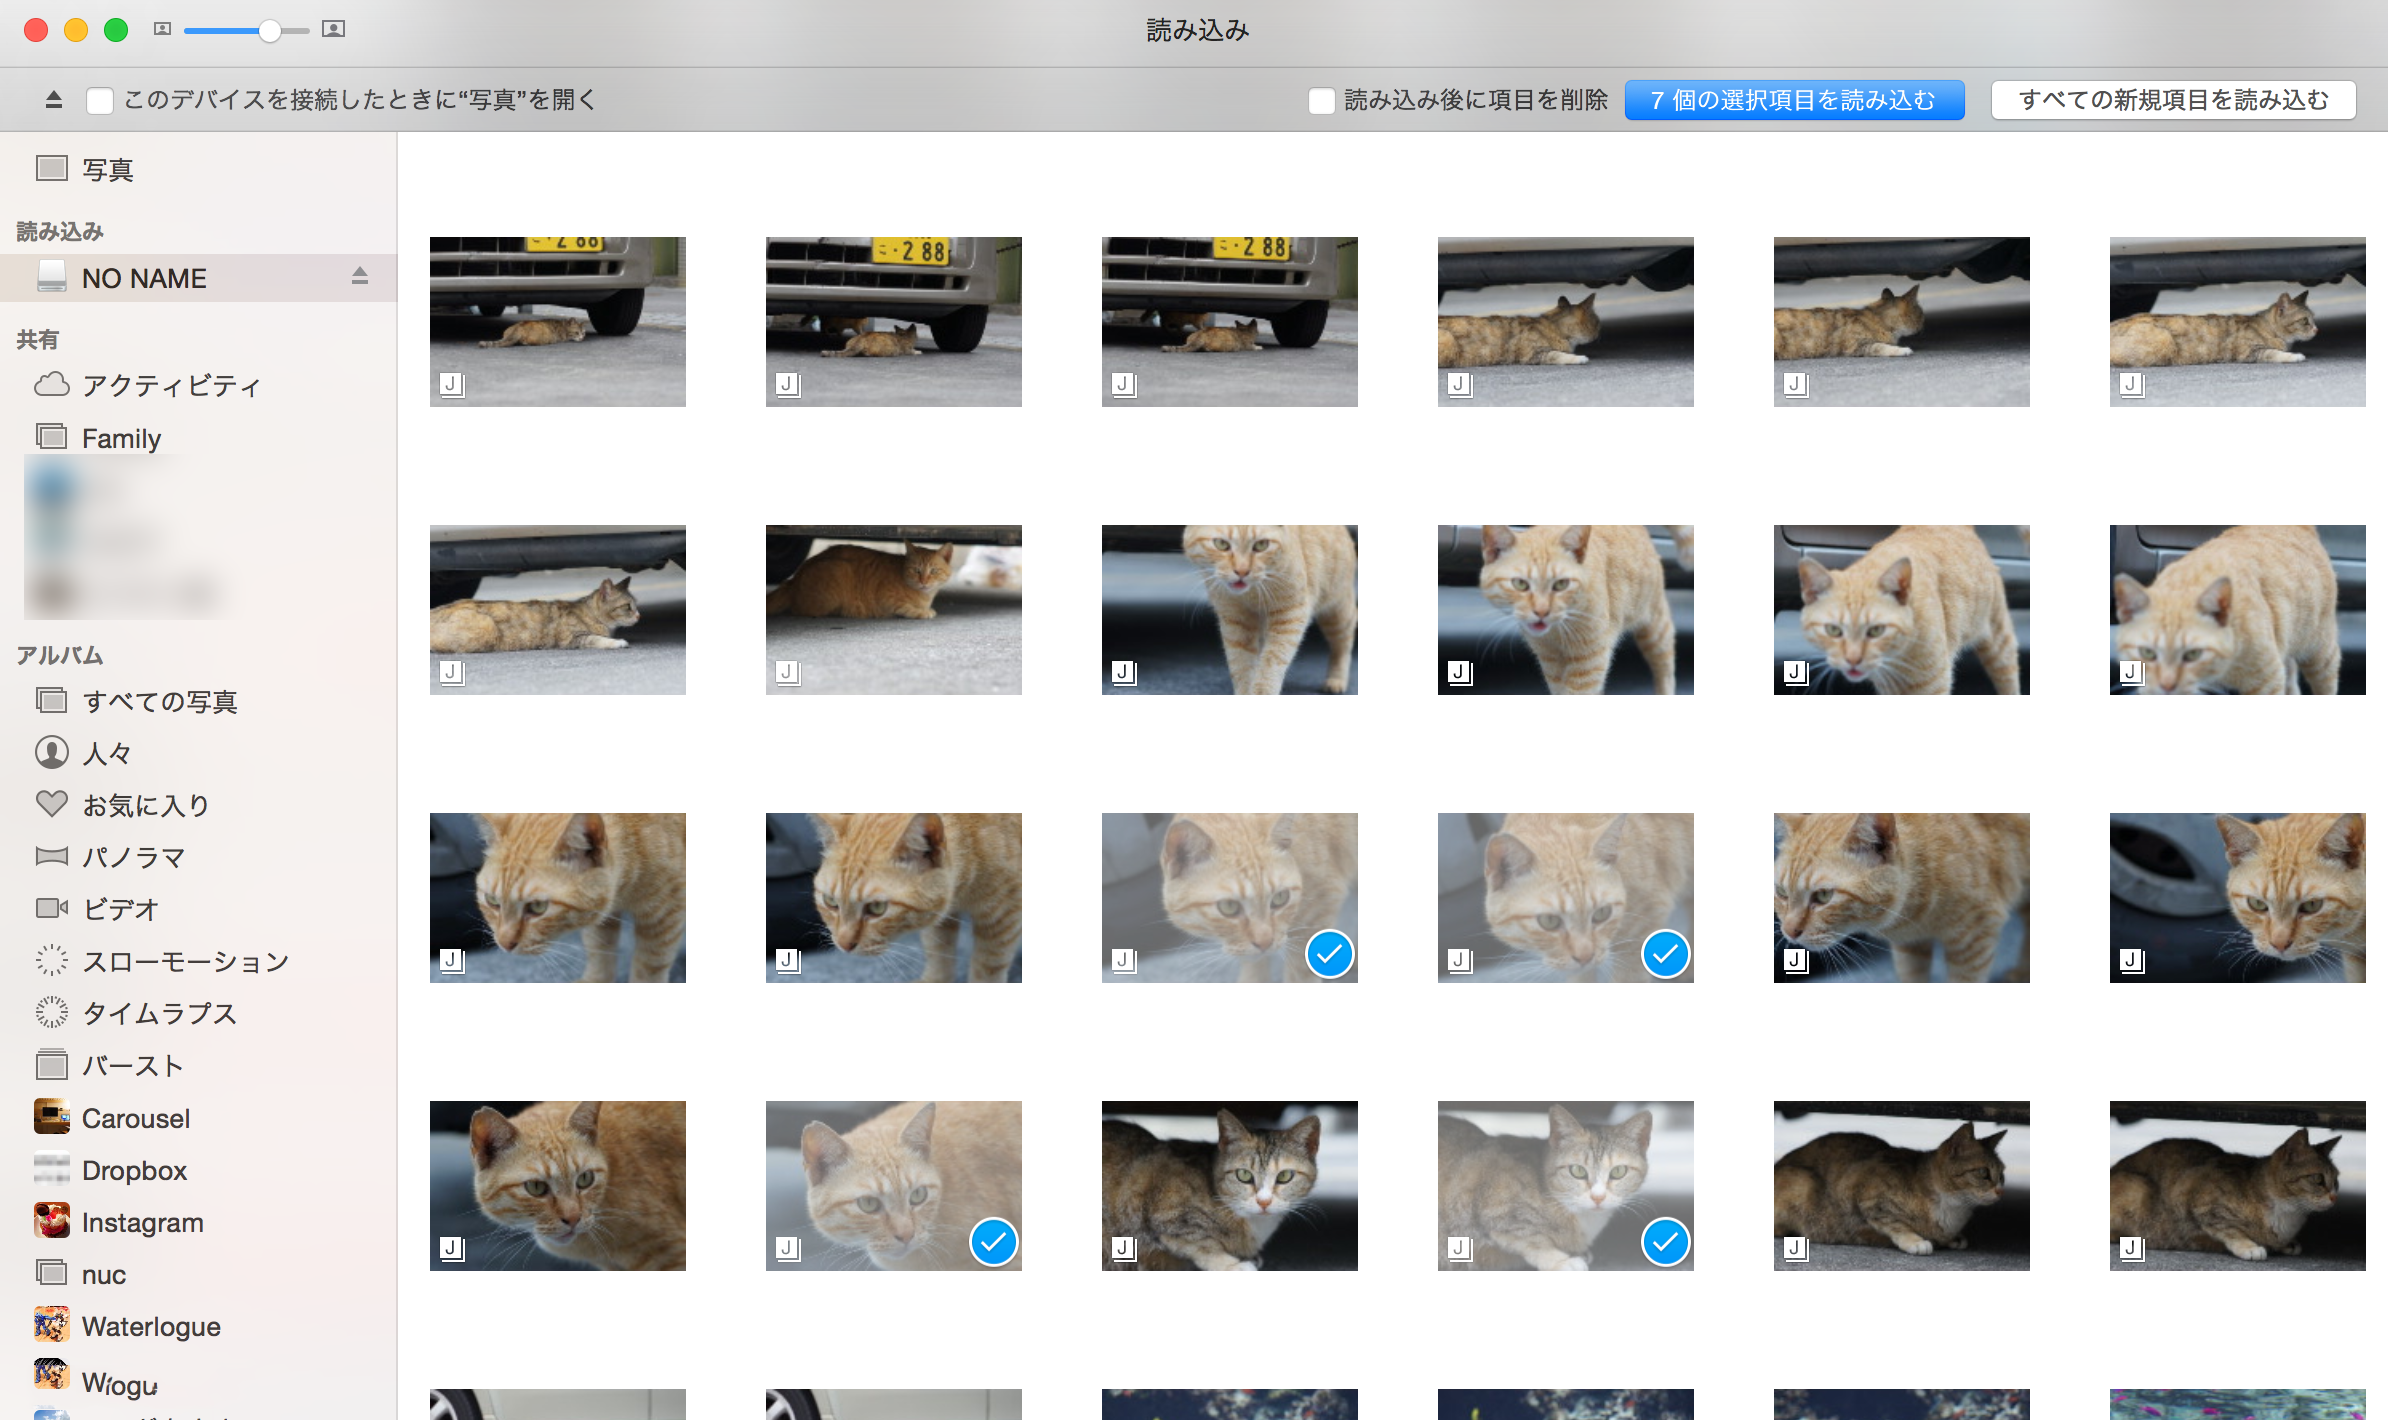Select first photo of cat under car bumper
Viewport: 2388px width, 1420px height.
pos(558,322)
